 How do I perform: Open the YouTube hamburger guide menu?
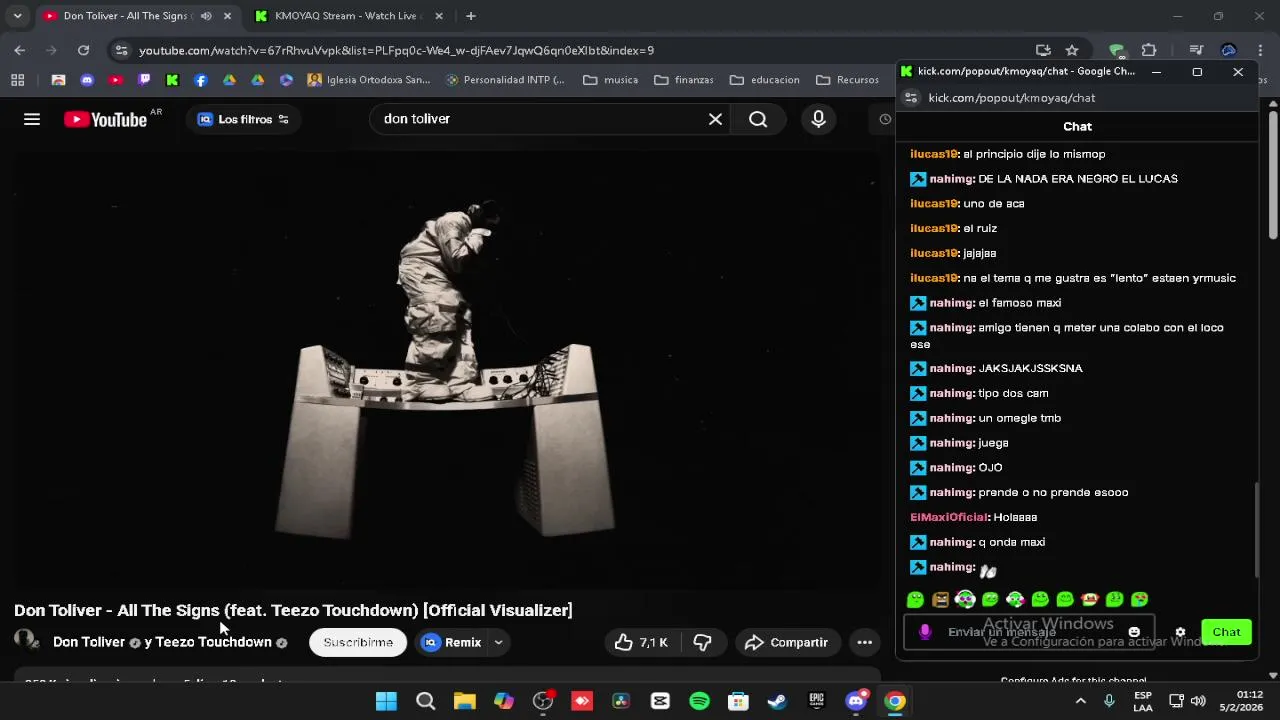(x=32, y=119)
